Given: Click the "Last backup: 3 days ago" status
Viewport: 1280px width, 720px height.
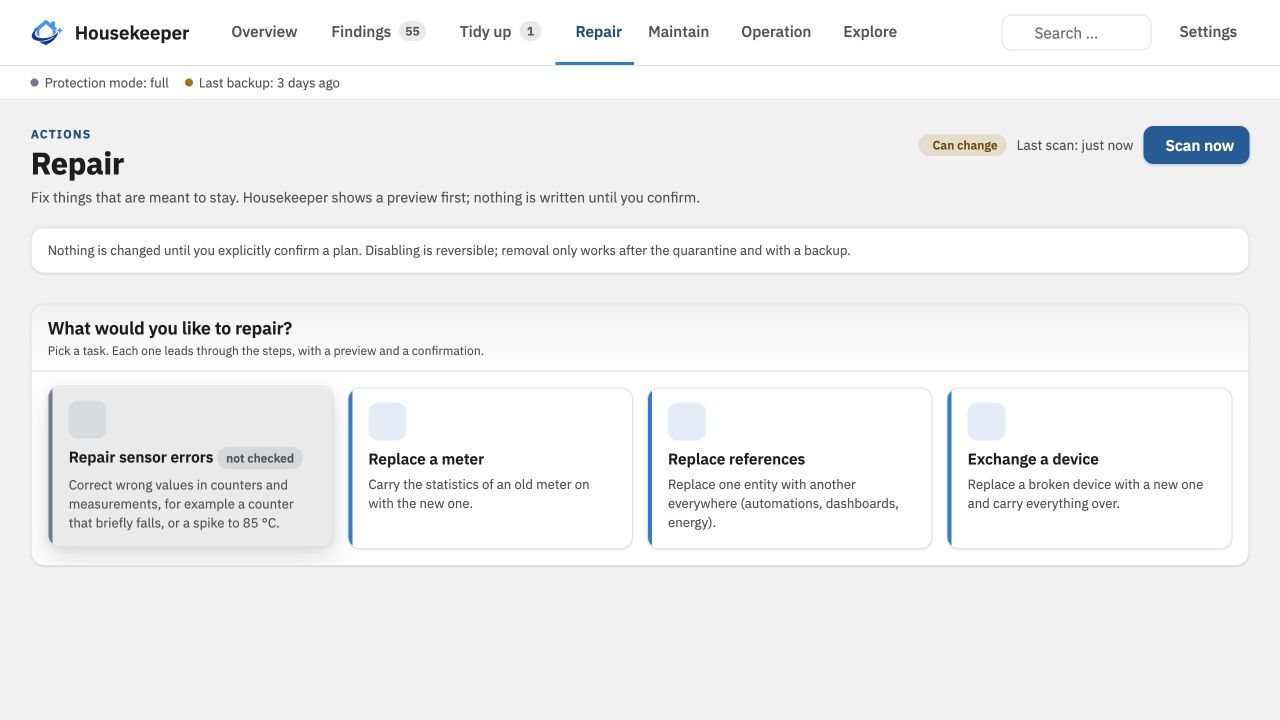Looking at the screenshot, I should [x=262, y=83].
